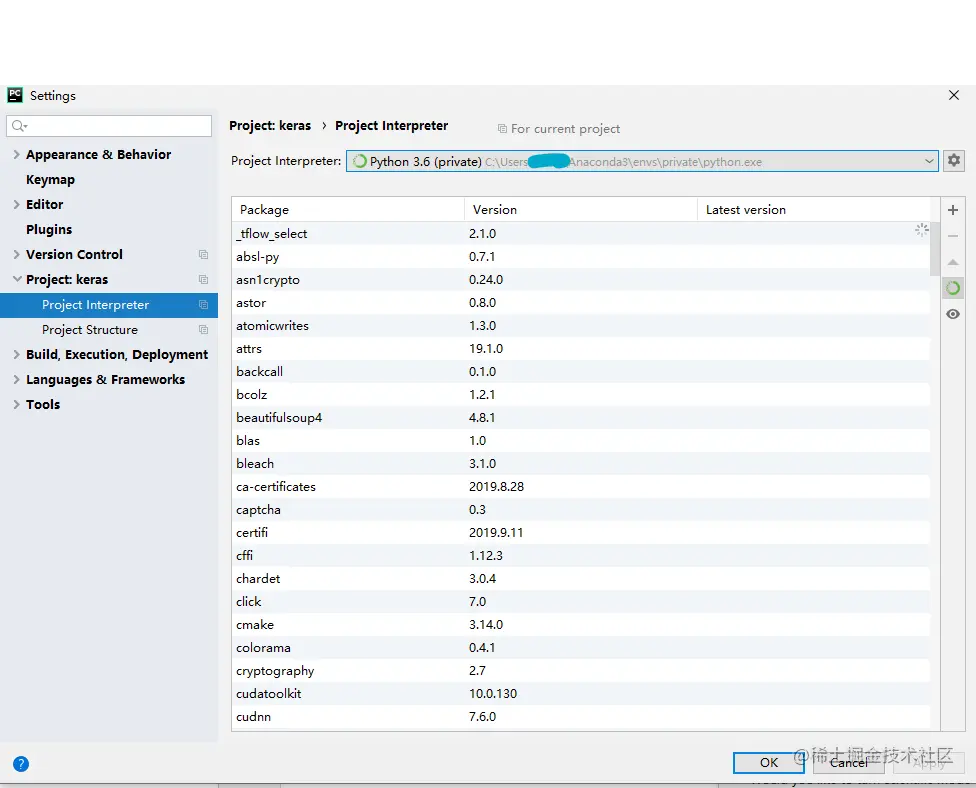Image resolution: width=976 pixels, height=788 pixels.
Task: Click the search magnifier icon in settings
Action: (19, 126)
